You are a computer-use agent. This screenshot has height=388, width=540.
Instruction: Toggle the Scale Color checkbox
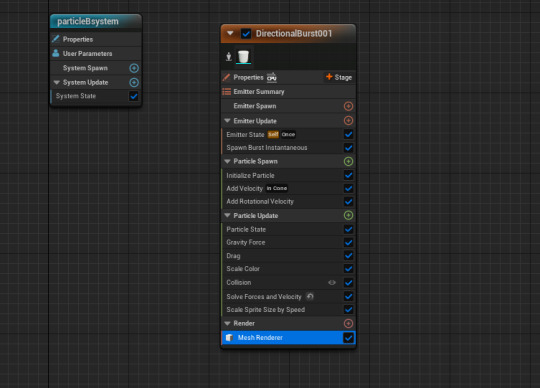(348, 269)
